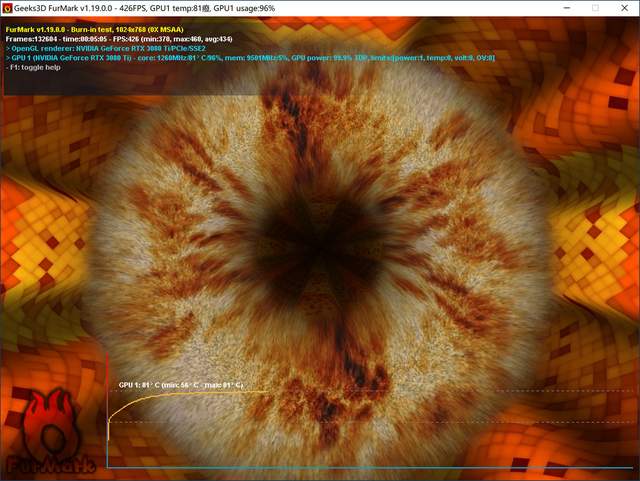Image resolution: width=640 pixels, height=481 pixels.
Task: Click the 'OpenGL renderer' info line
Action: tap(106, 49)
